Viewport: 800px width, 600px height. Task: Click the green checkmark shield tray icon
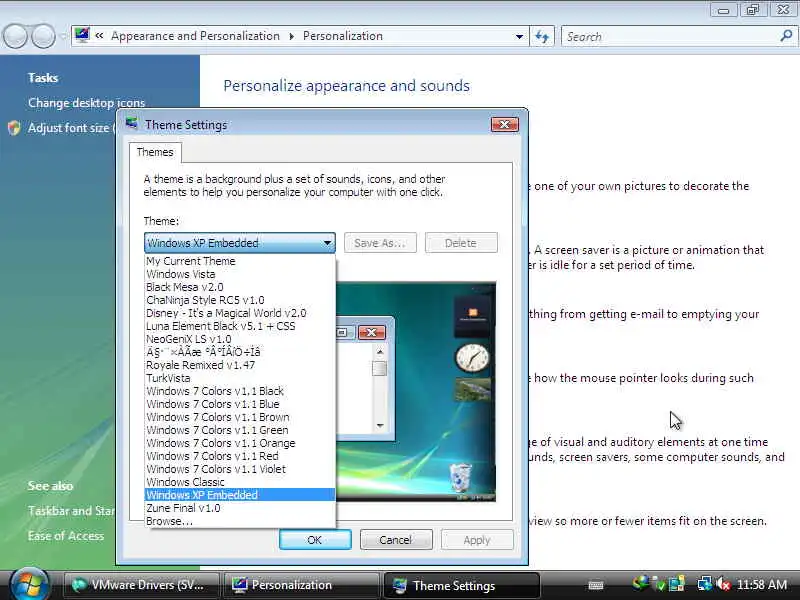click(x=660, y=585)
